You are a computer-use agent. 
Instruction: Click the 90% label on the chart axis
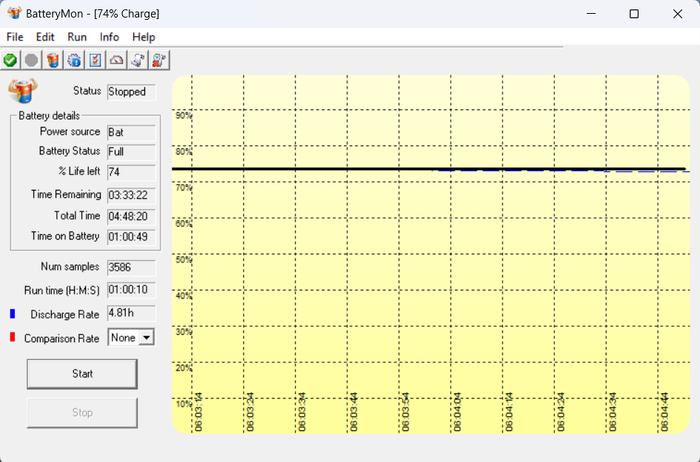183,116
